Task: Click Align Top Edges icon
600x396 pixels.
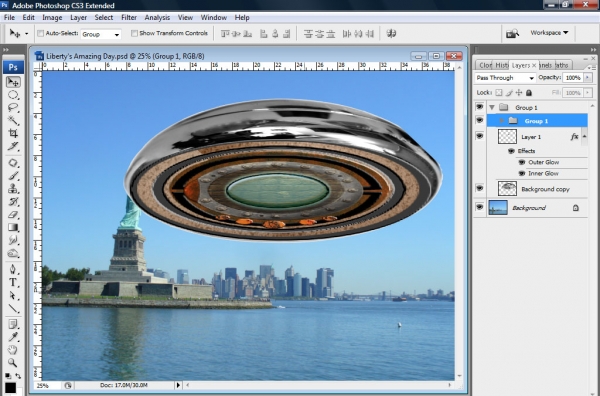Action: tap(225, 34)
